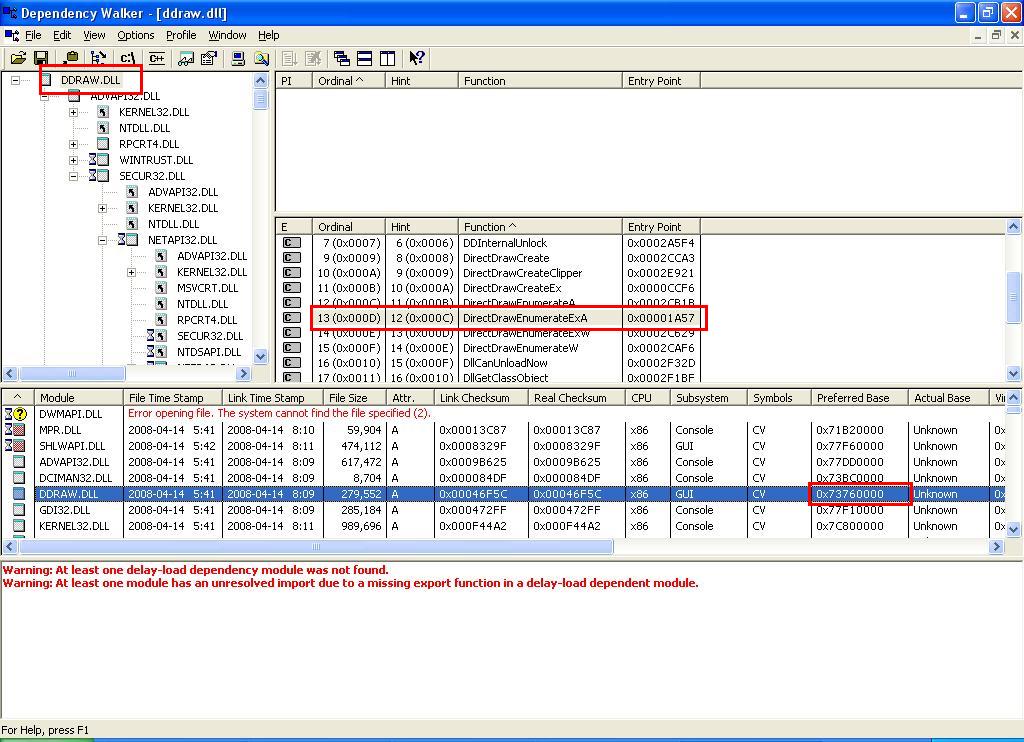Click the Tile Vertically toolbar icon
Image resolution: width=1024 pixels, height=742 pixels.
point(387,58)
